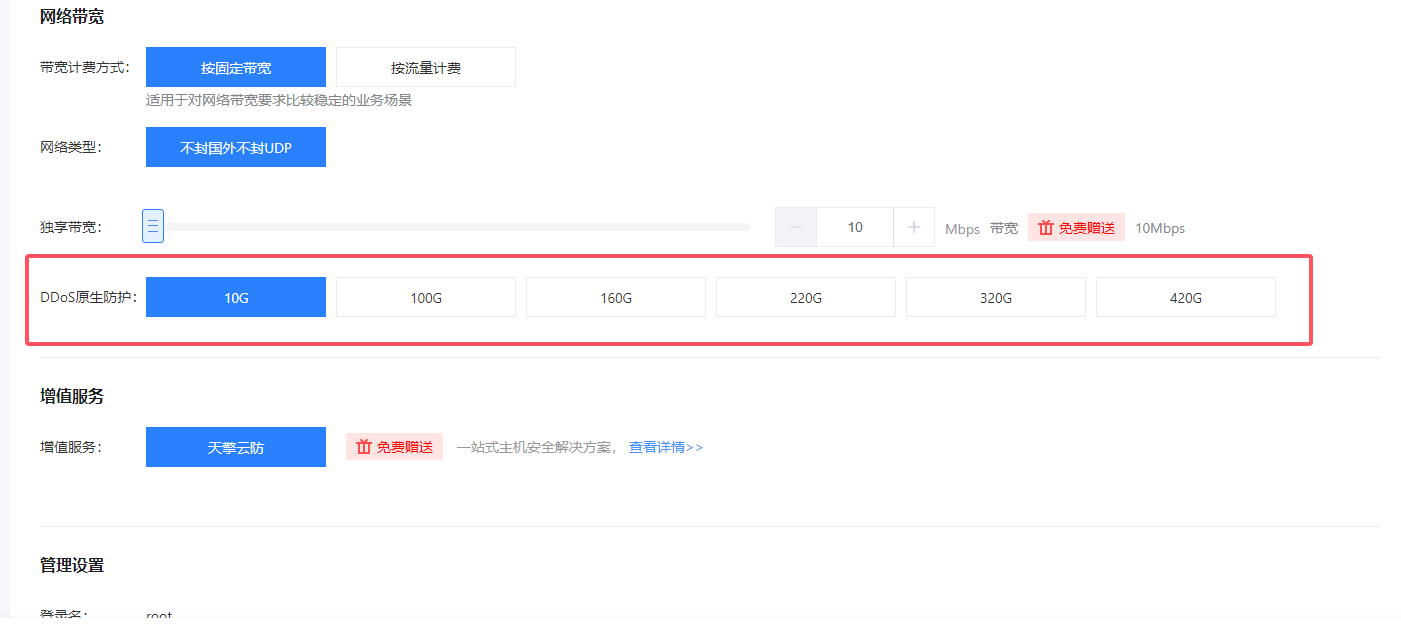Click the 10Mbps free bandwidth label
1401x632 pixels.
tap(1160, 228)
